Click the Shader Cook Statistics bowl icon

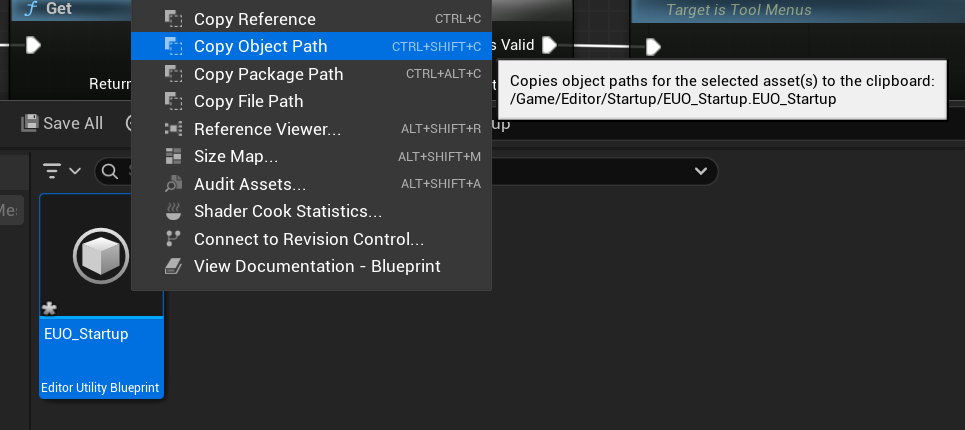coord(174,211)
